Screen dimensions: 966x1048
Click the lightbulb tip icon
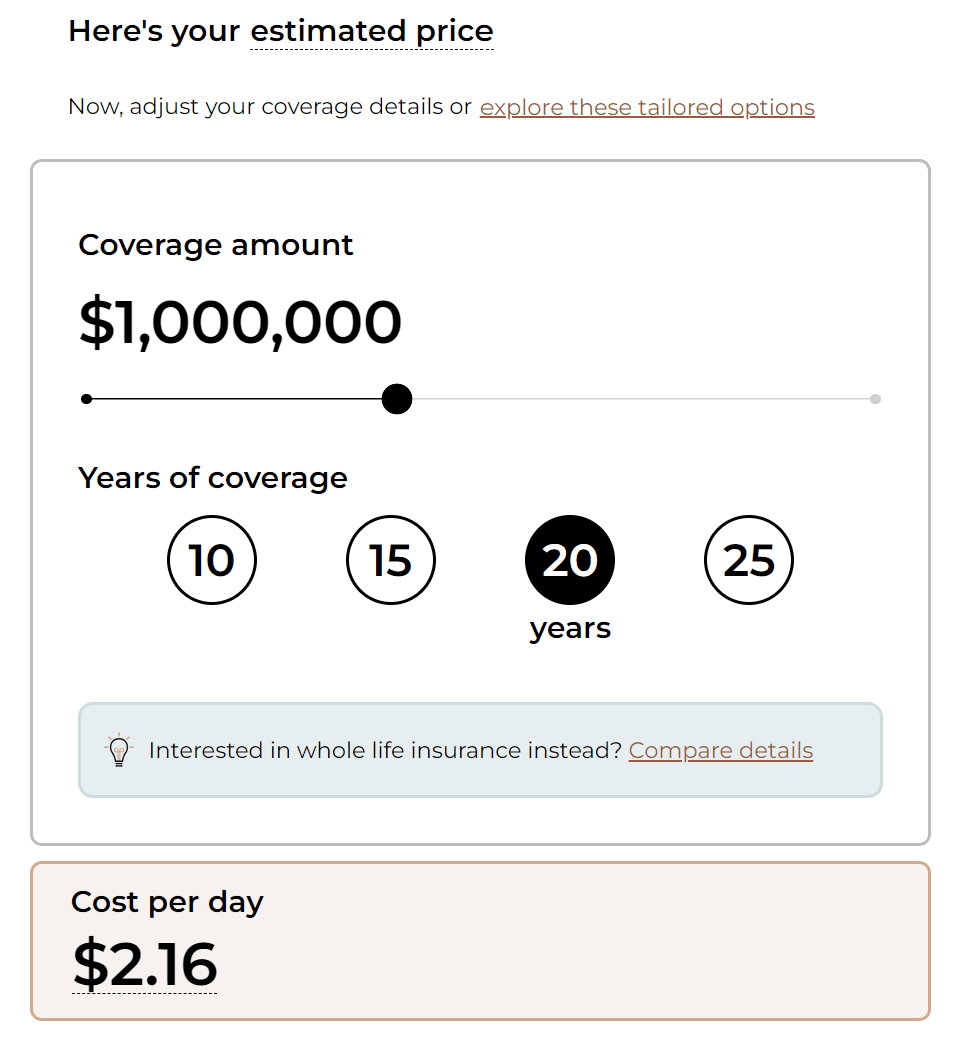point(119,751)
